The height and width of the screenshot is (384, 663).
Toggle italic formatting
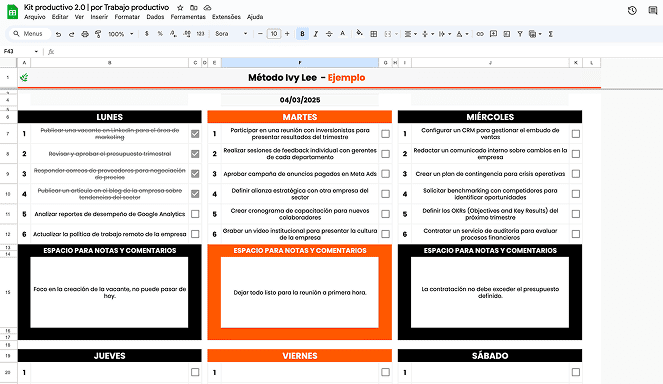(315, 34)
